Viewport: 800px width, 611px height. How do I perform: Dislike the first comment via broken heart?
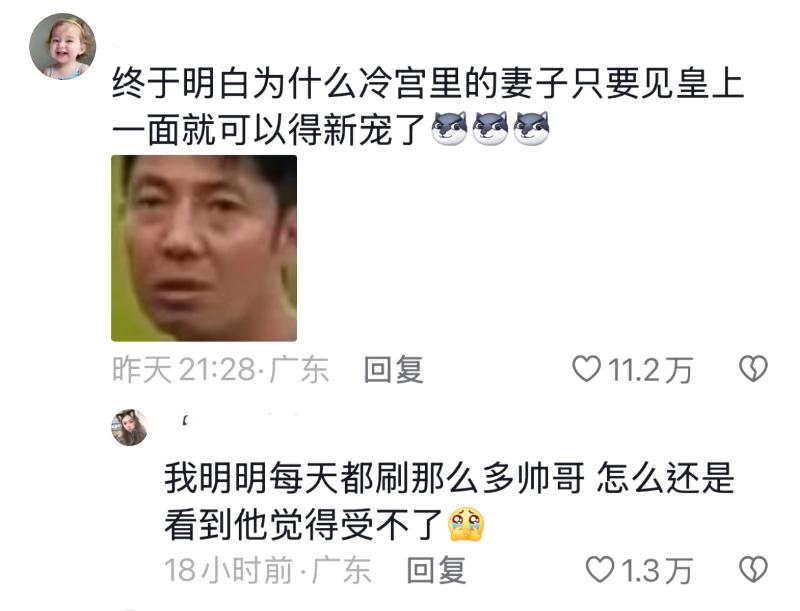click(753, 369)
